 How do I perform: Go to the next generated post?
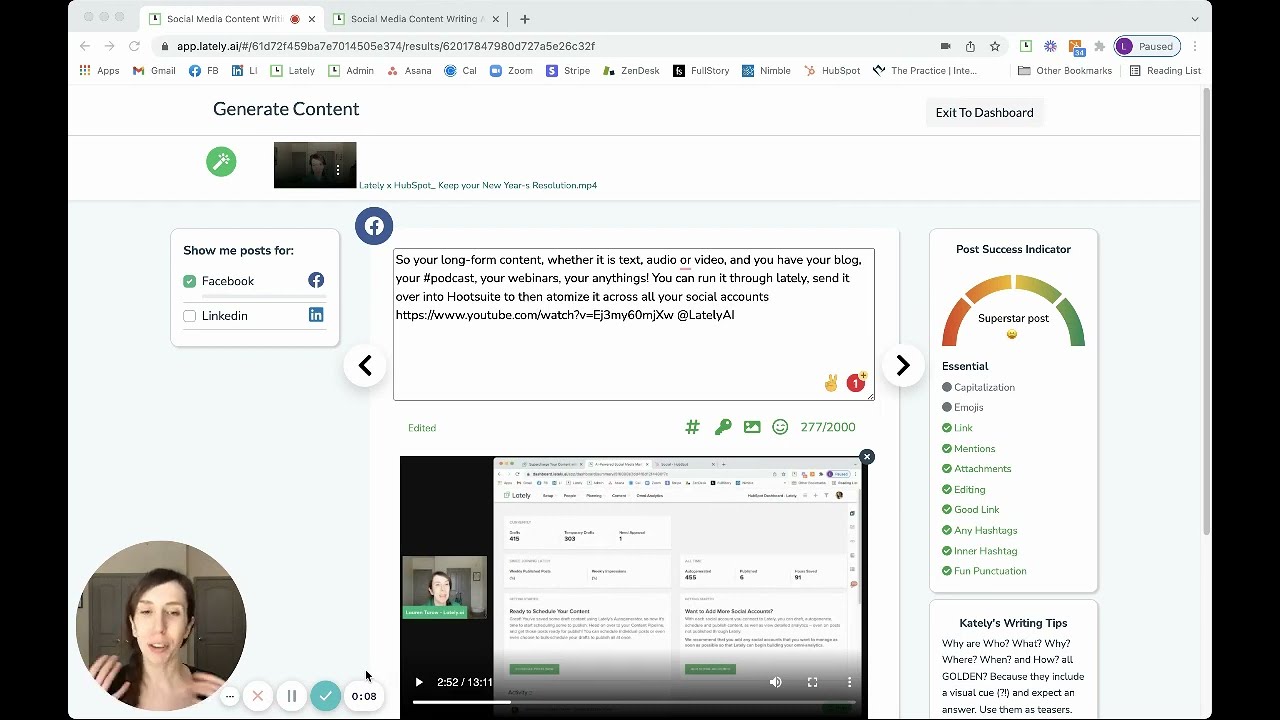(x=903, y=366)
